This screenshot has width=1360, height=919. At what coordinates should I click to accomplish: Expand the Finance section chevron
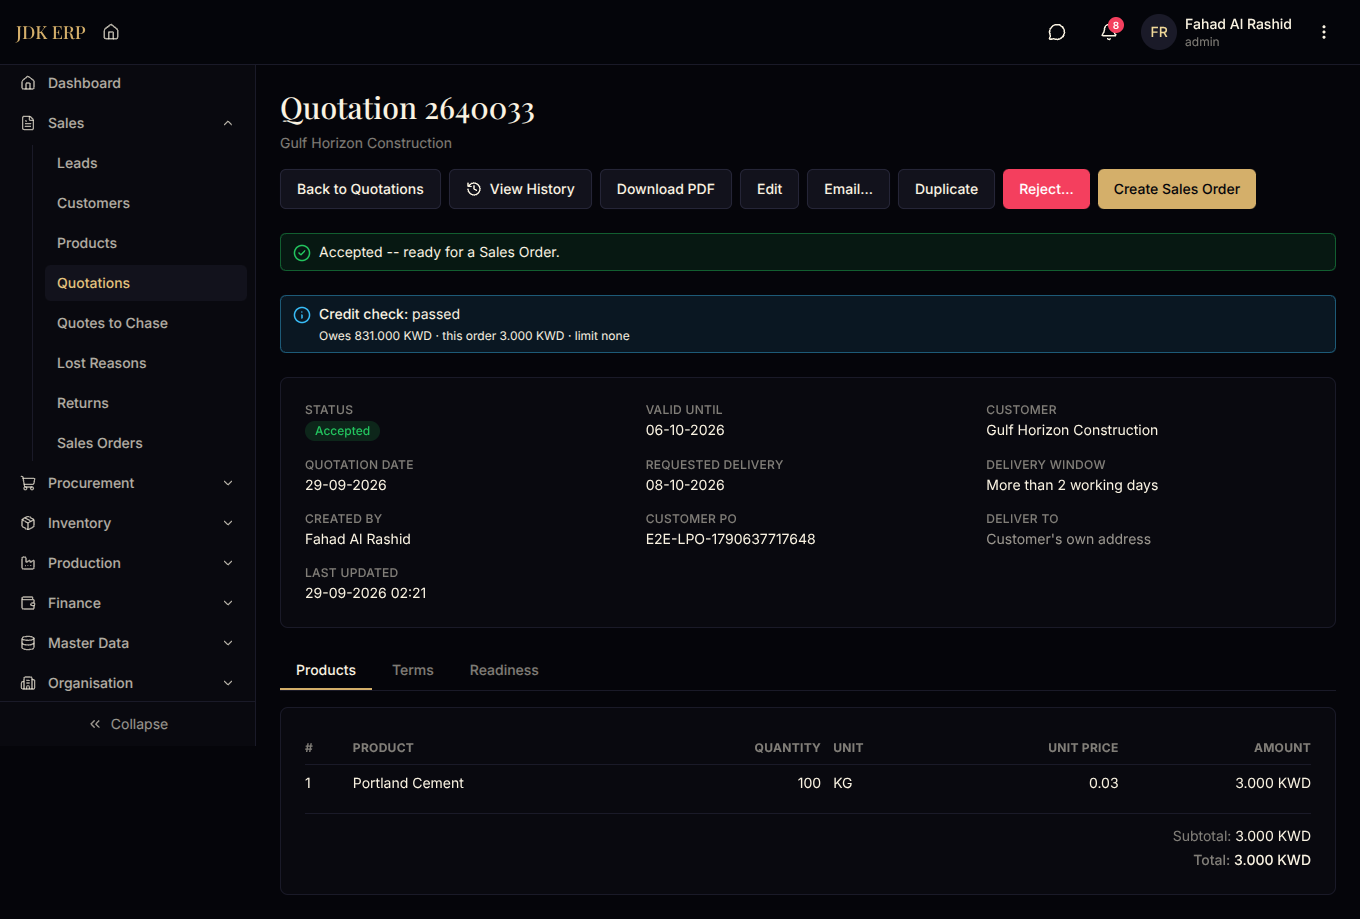pos(228,603)
